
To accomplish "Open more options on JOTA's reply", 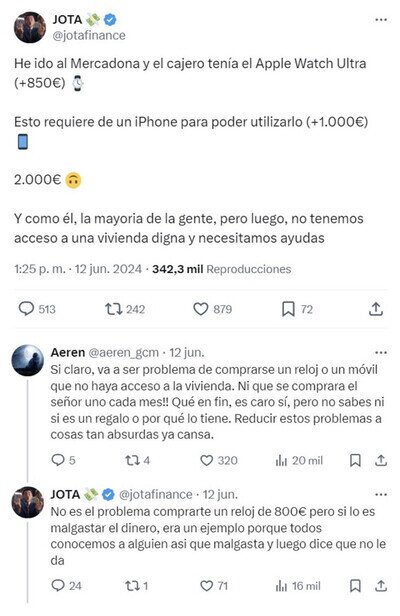I will point(381,494).
